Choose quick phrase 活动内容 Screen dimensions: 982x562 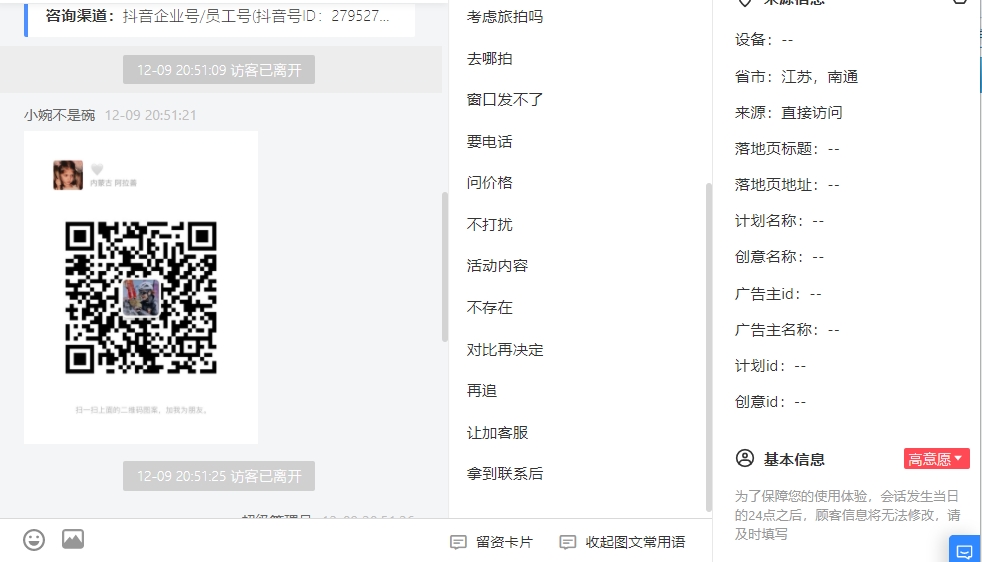click(x=497, y=266)
